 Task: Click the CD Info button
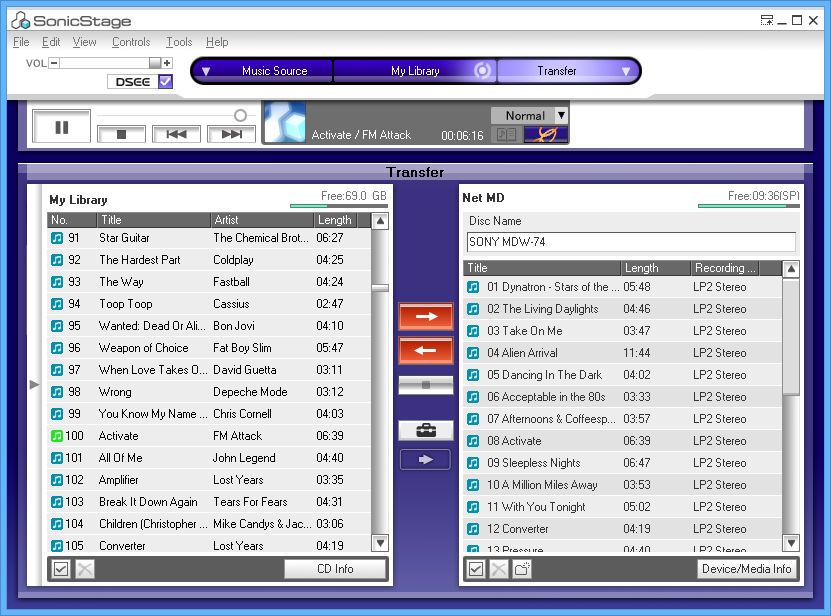click(x=335, y=569)
